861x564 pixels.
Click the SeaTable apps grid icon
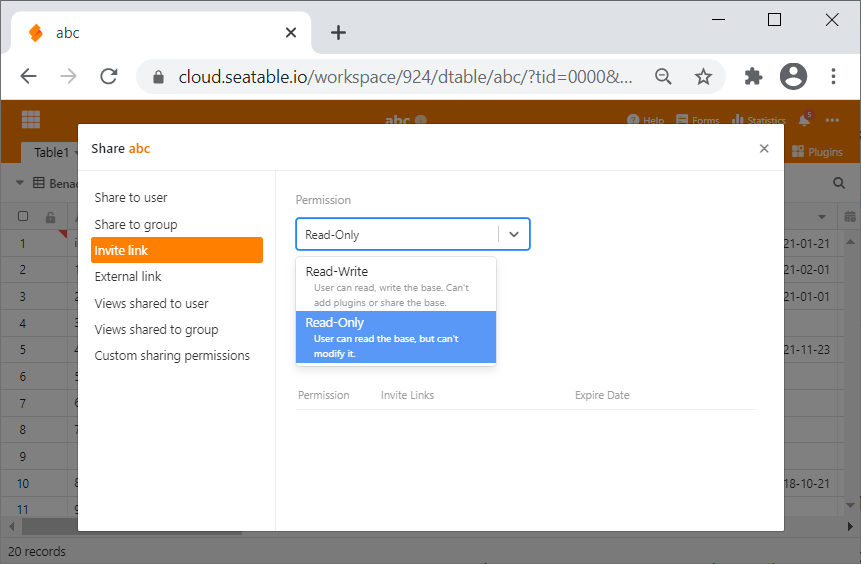(x=31, y=119)
